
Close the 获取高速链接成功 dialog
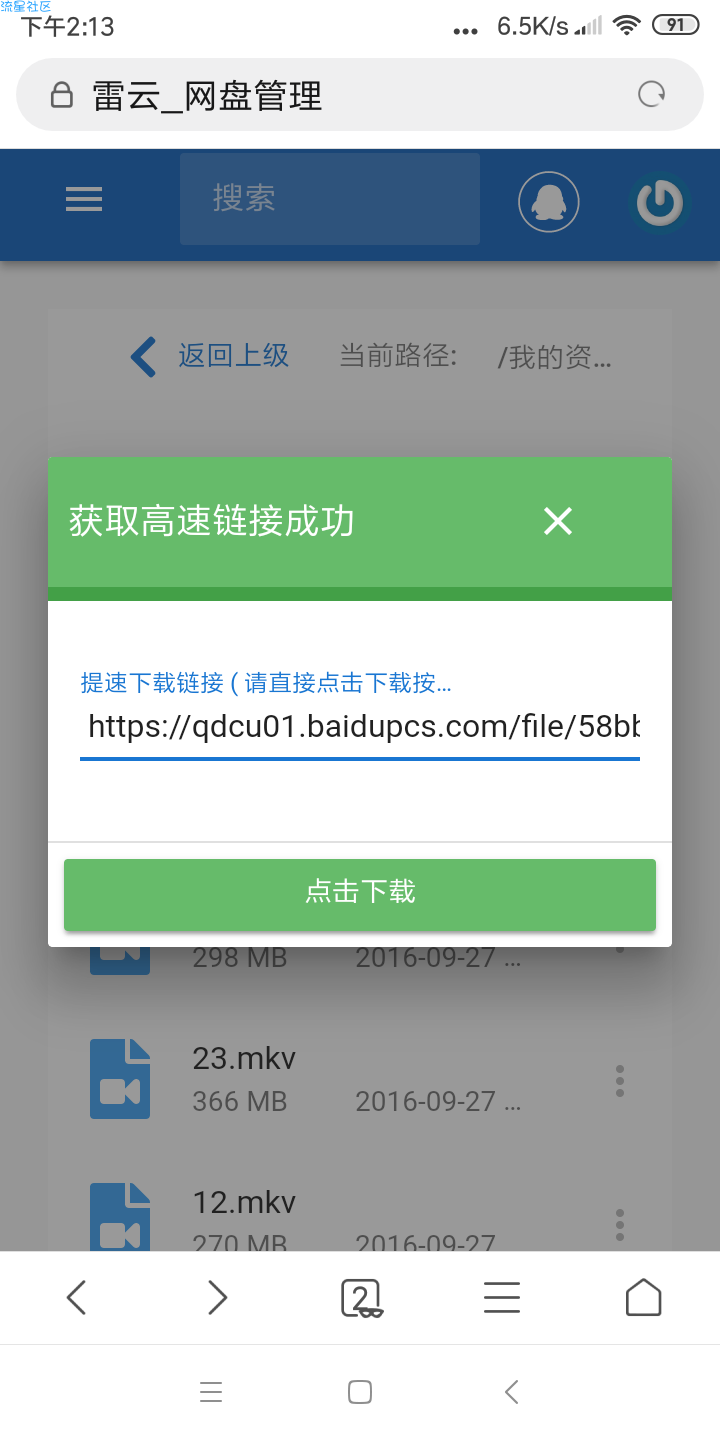[x=558, y=521]
